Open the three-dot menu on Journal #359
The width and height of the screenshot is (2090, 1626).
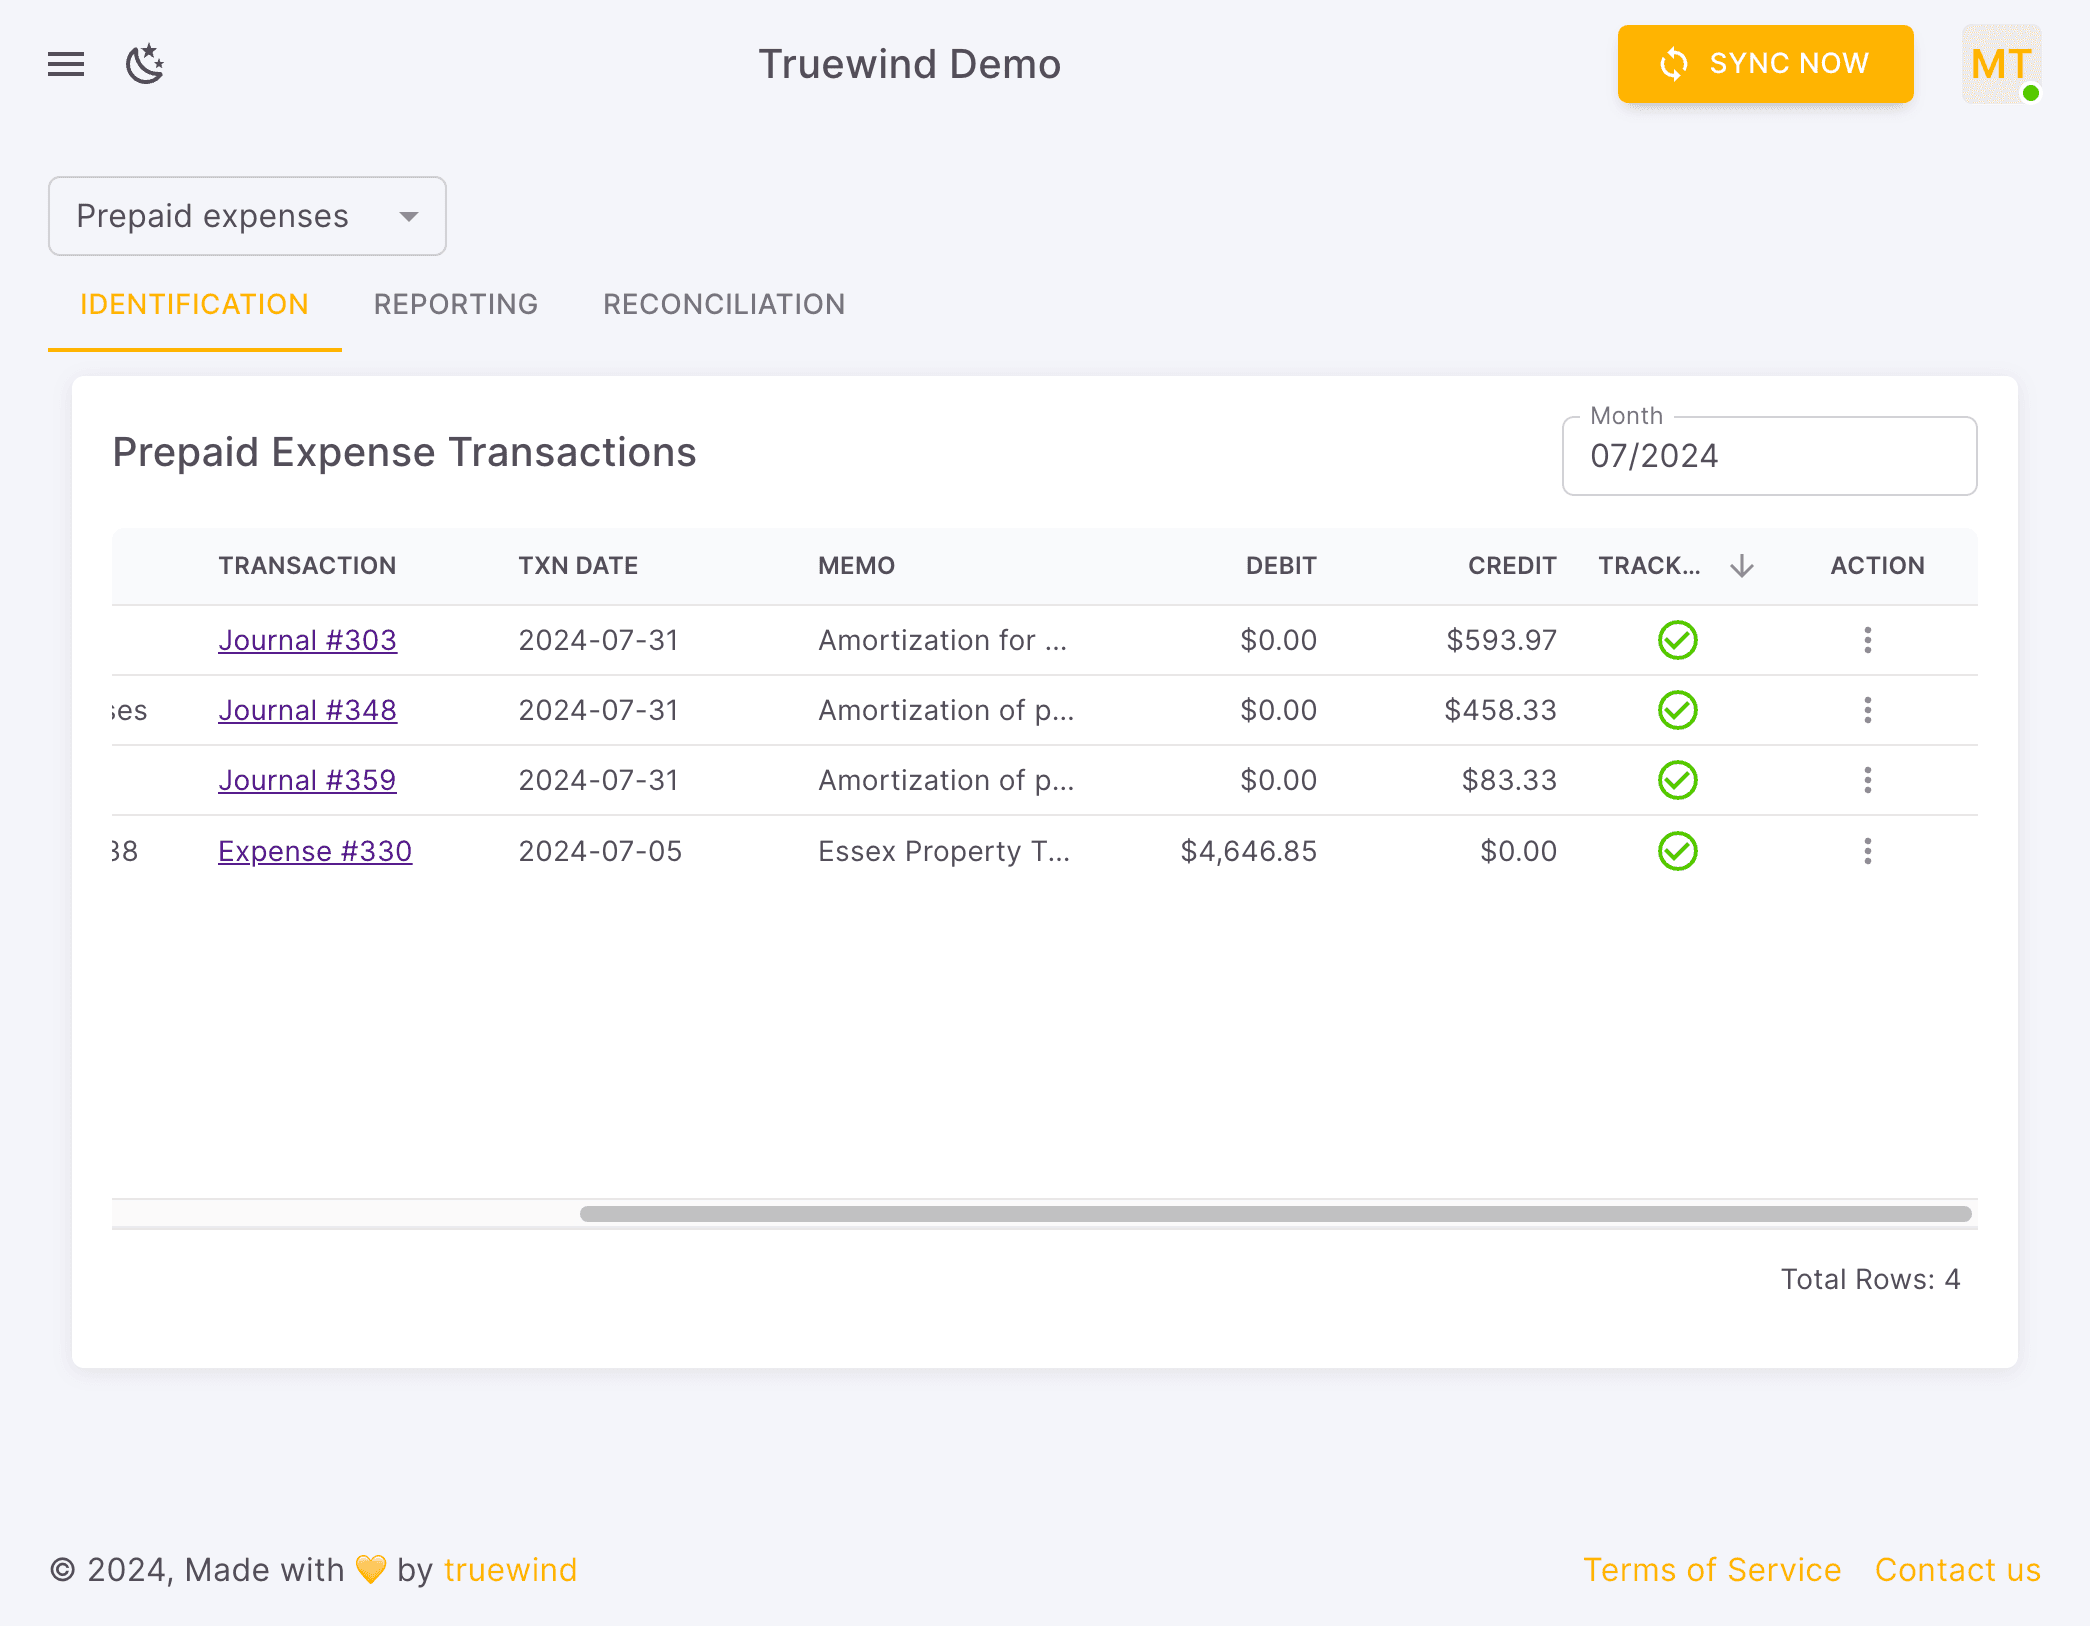pos(1869,780)
